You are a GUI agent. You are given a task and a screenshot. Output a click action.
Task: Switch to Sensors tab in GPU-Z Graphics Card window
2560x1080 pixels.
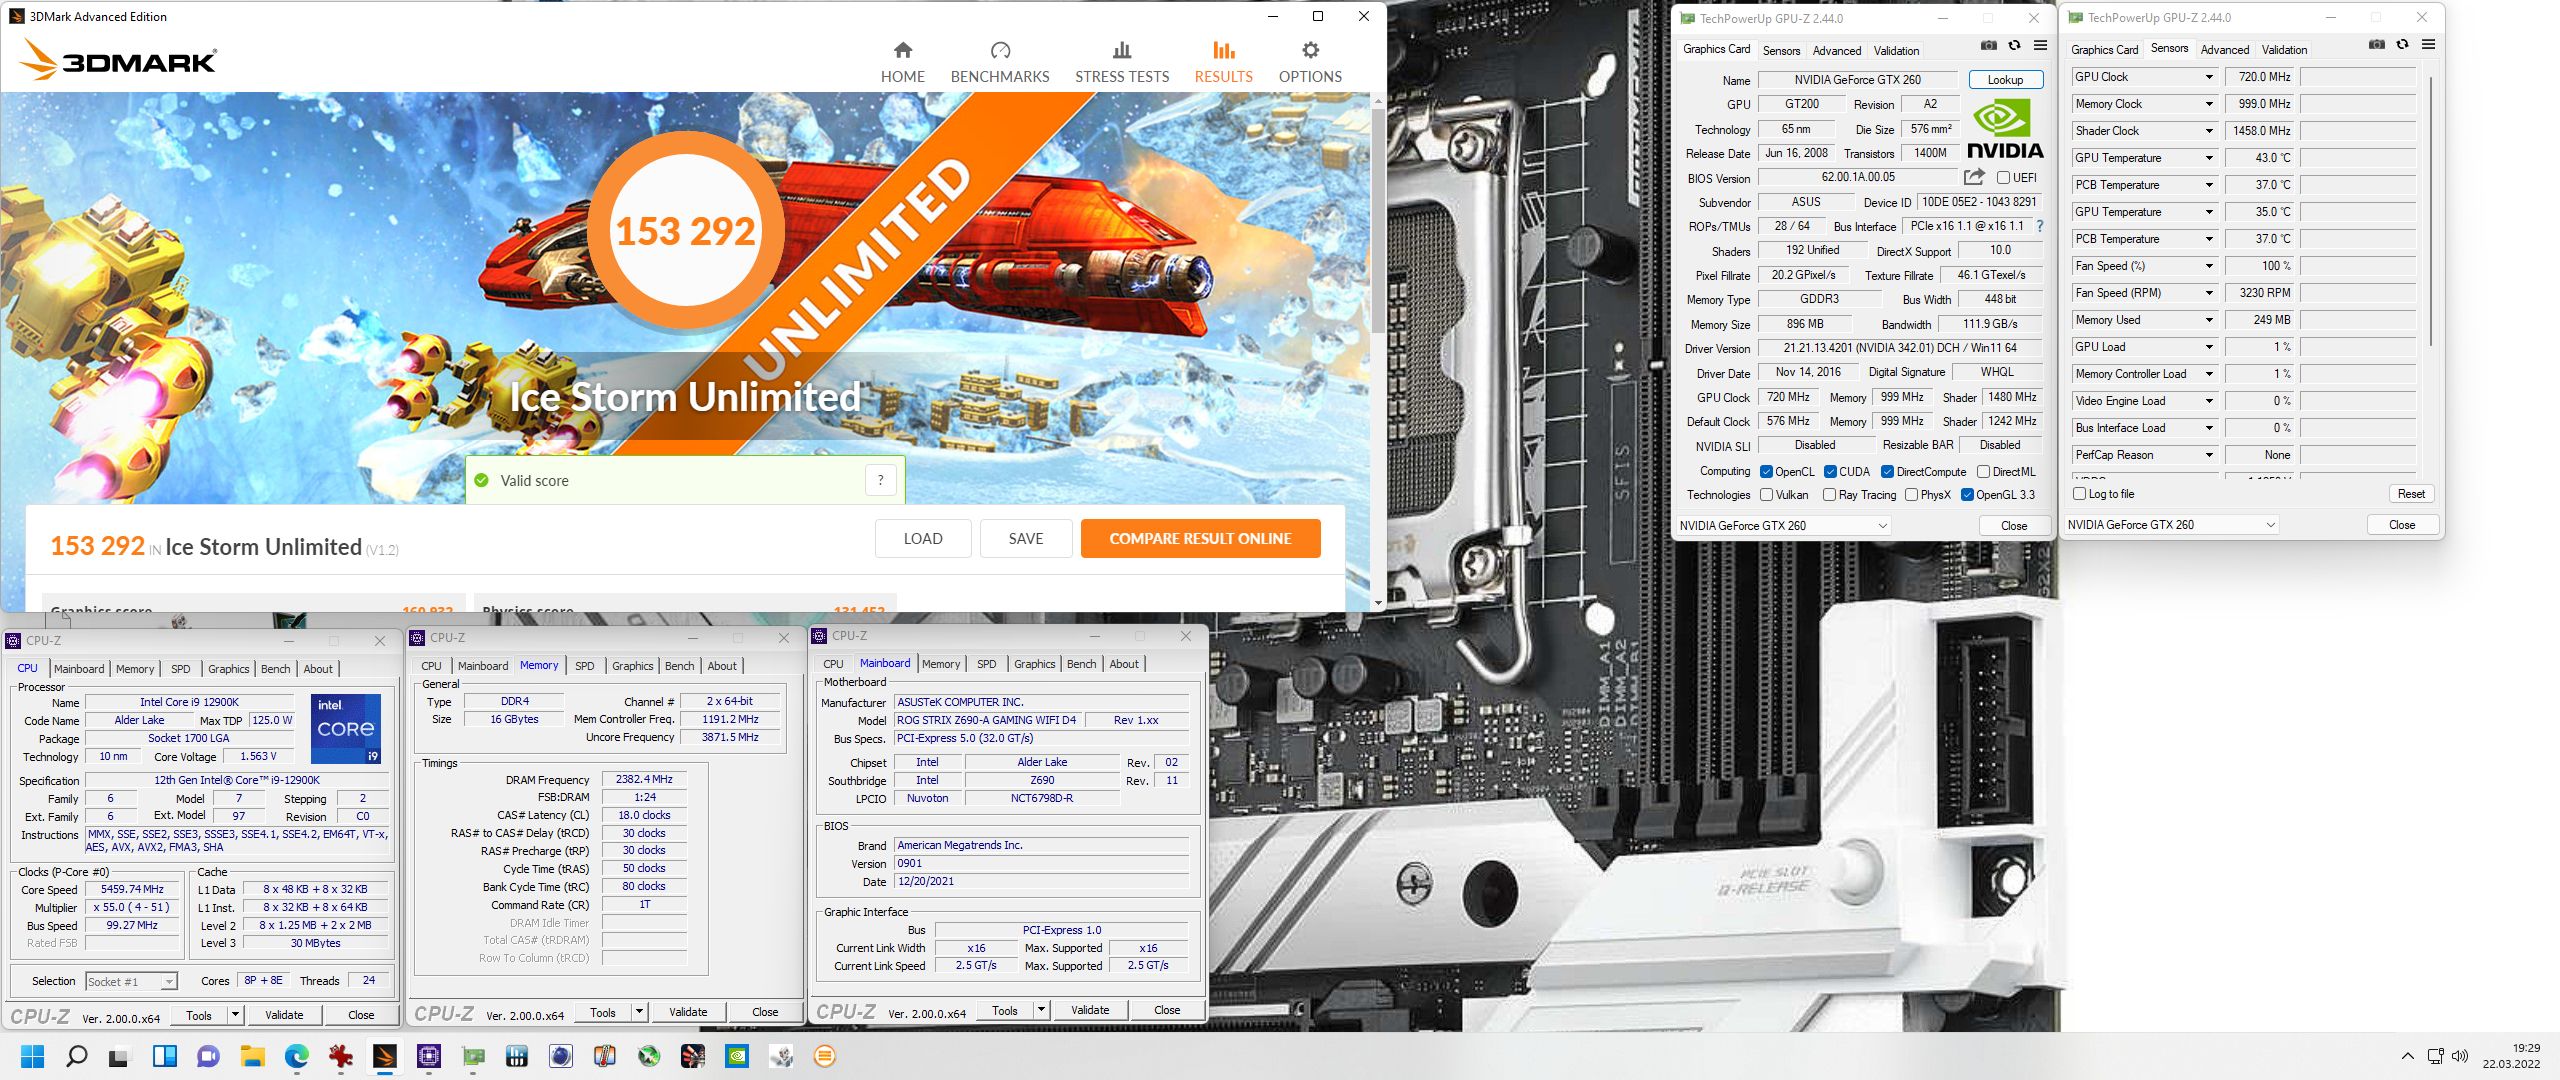tap(1781, 51)
